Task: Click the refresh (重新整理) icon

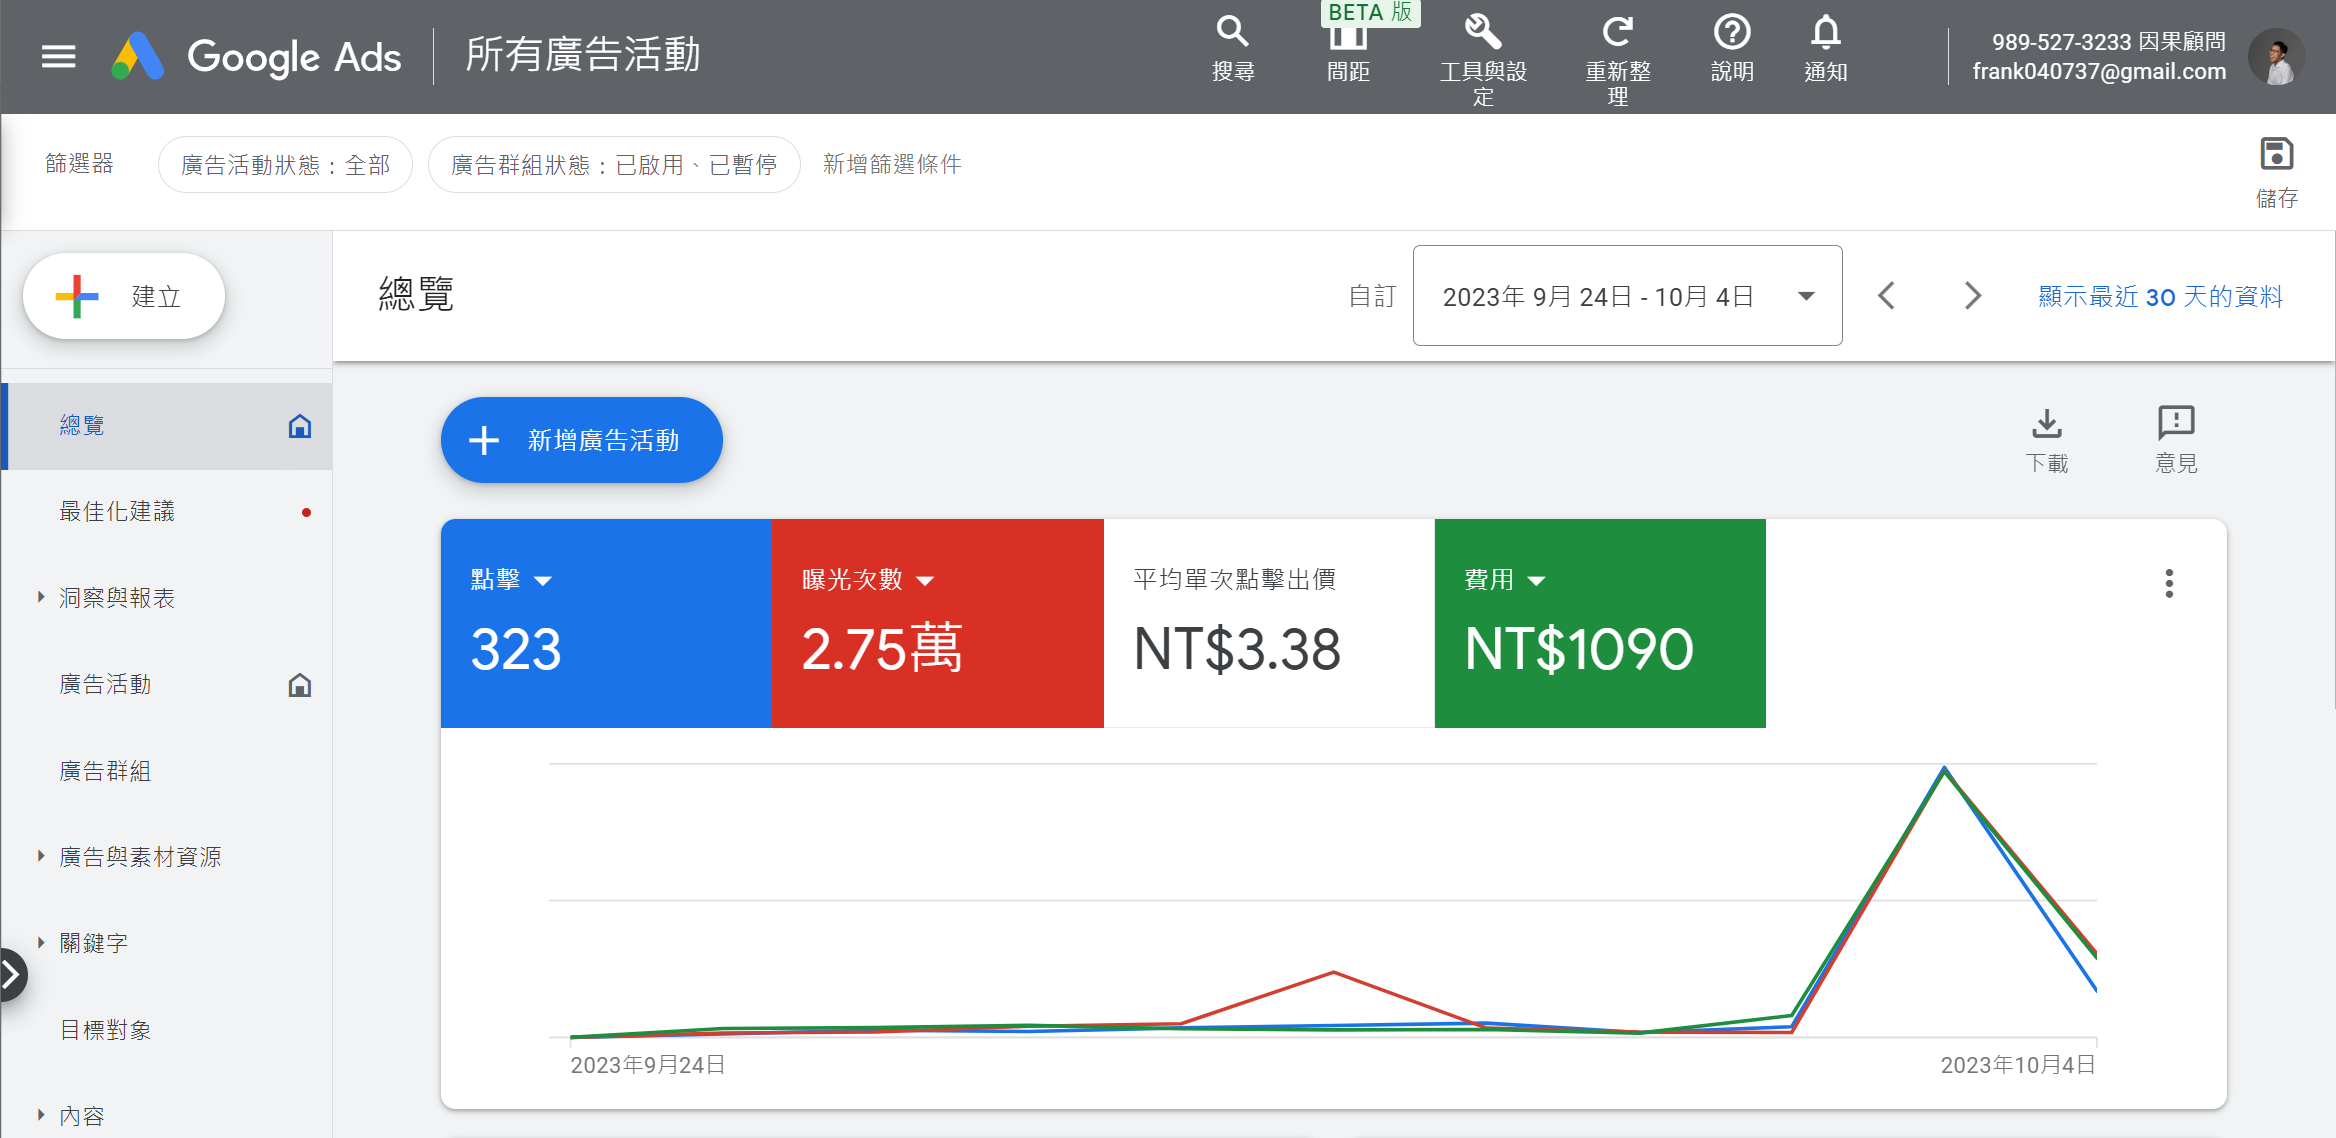Action: click(1617, 33)
